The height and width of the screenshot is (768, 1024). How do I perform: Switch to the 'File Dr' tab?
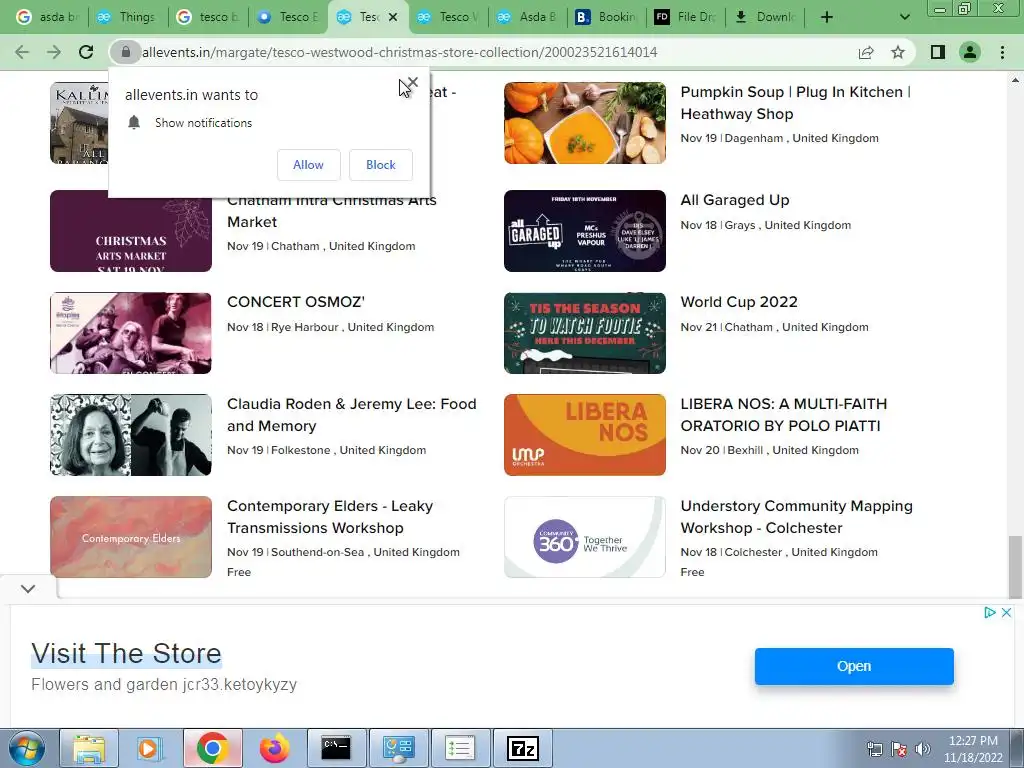687,17
